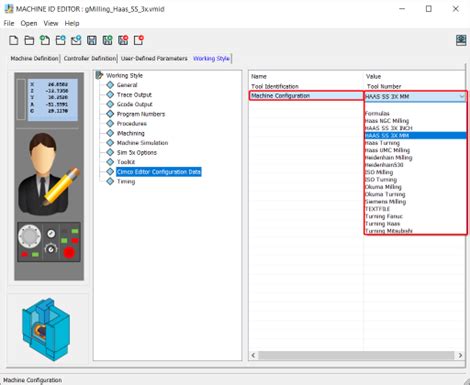Switch to the Machine Definition tab
This screenshot has height=385, width=470.
(34, 58)
